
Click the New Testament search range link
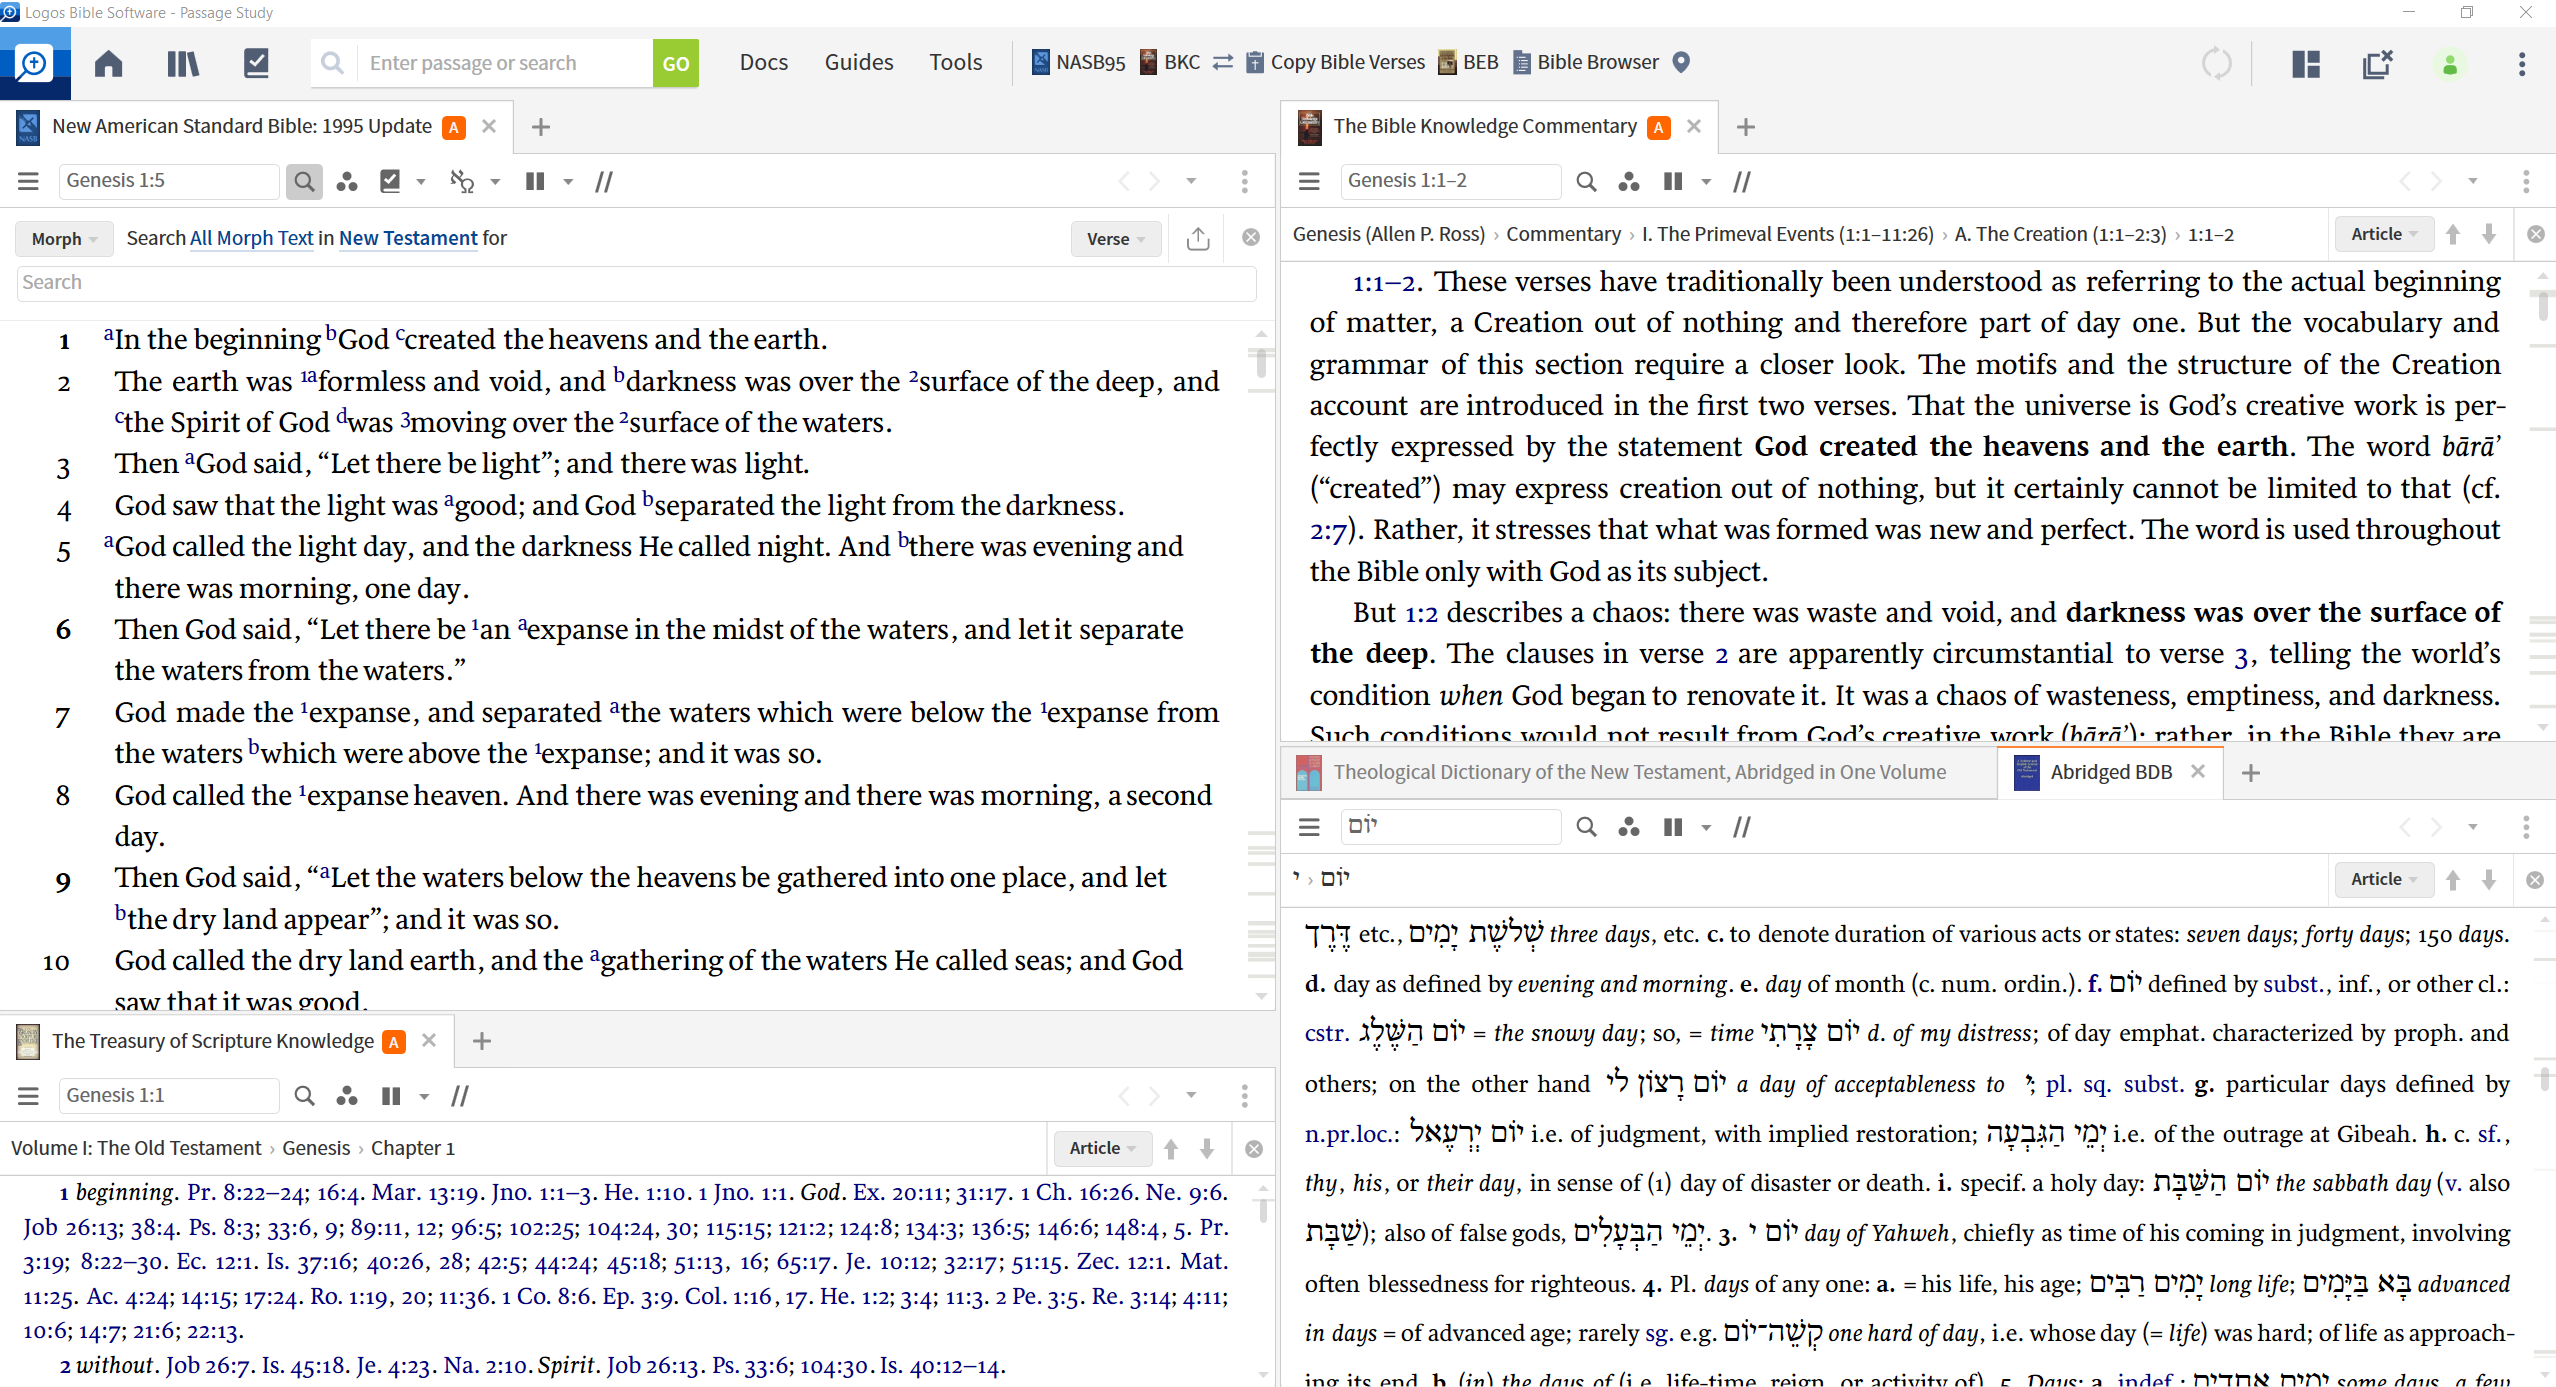coord(408,238)
